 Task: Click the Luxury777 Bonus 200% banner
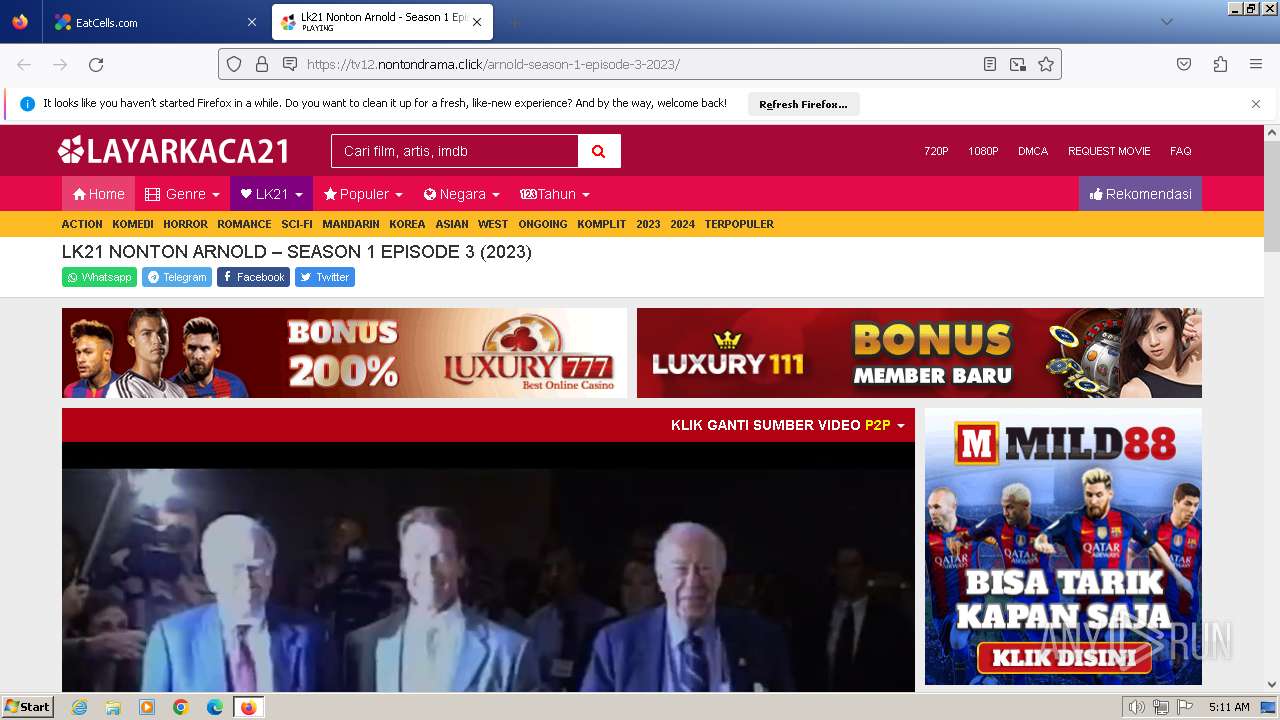[344, 353]
